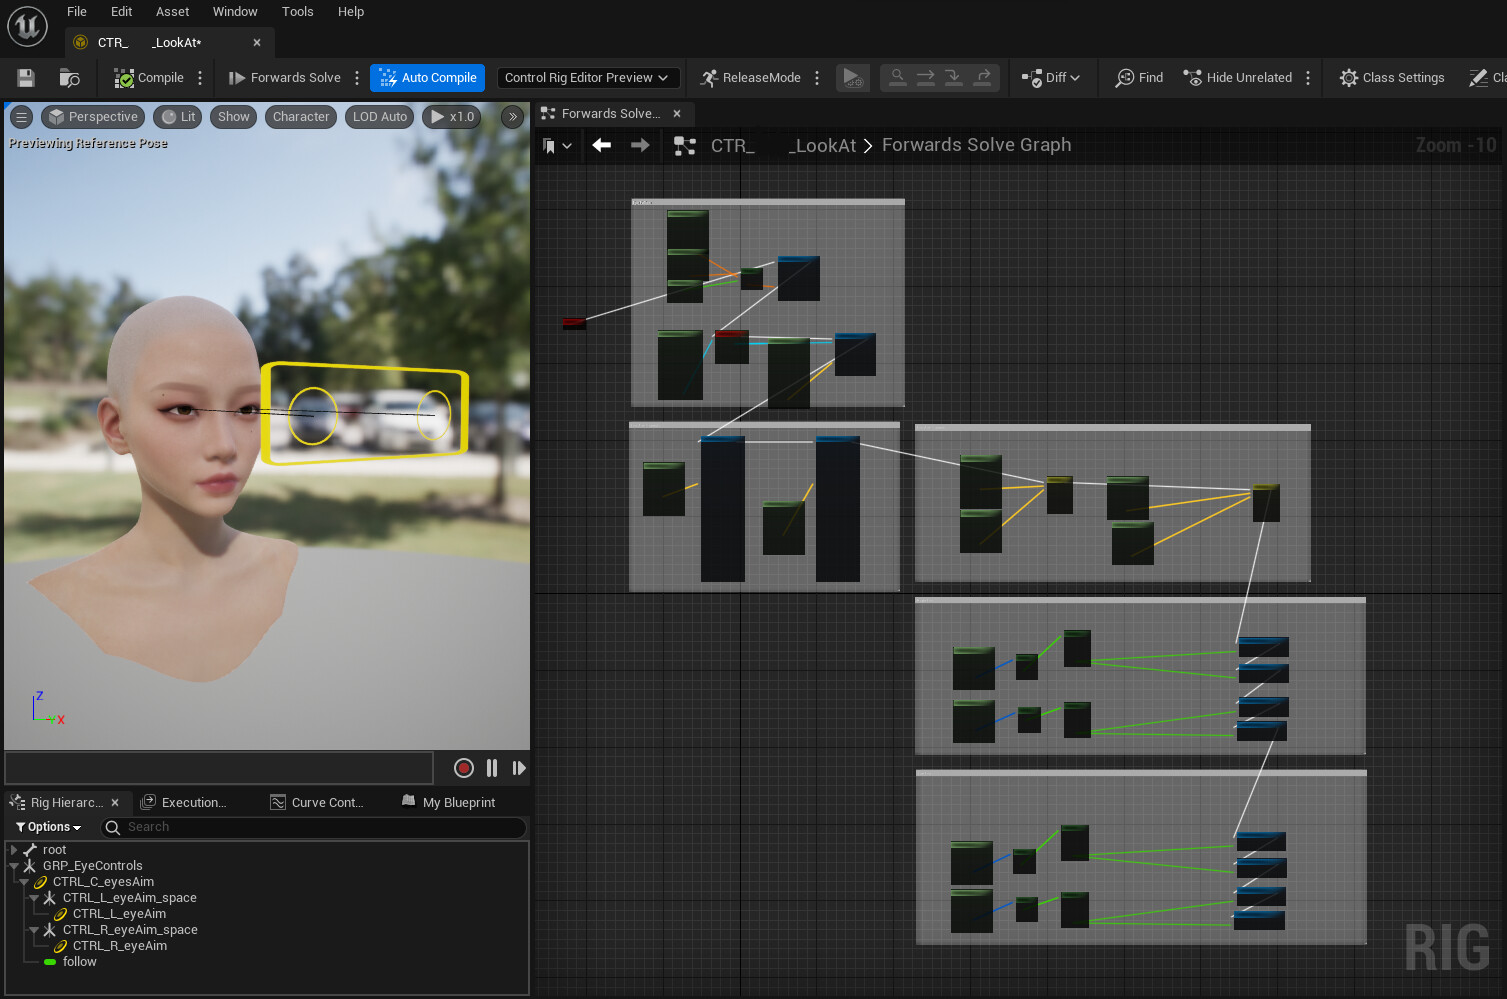Open Control Rig Editor Preview dropdown
The width and height of the screenshot is (1507, 999).
(x=587, y=78)
